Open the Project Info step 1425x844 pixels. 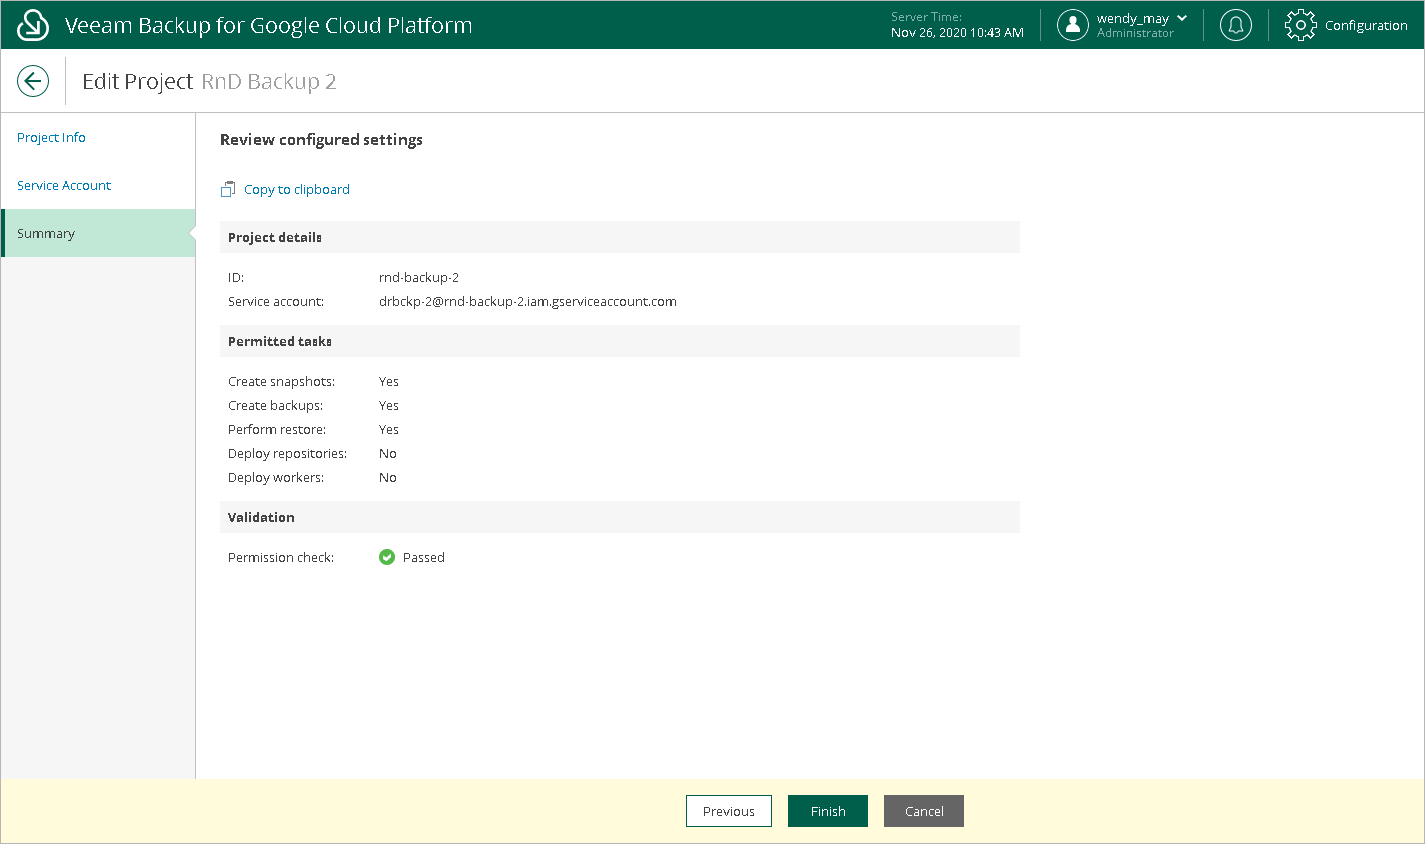coord(51,137)
